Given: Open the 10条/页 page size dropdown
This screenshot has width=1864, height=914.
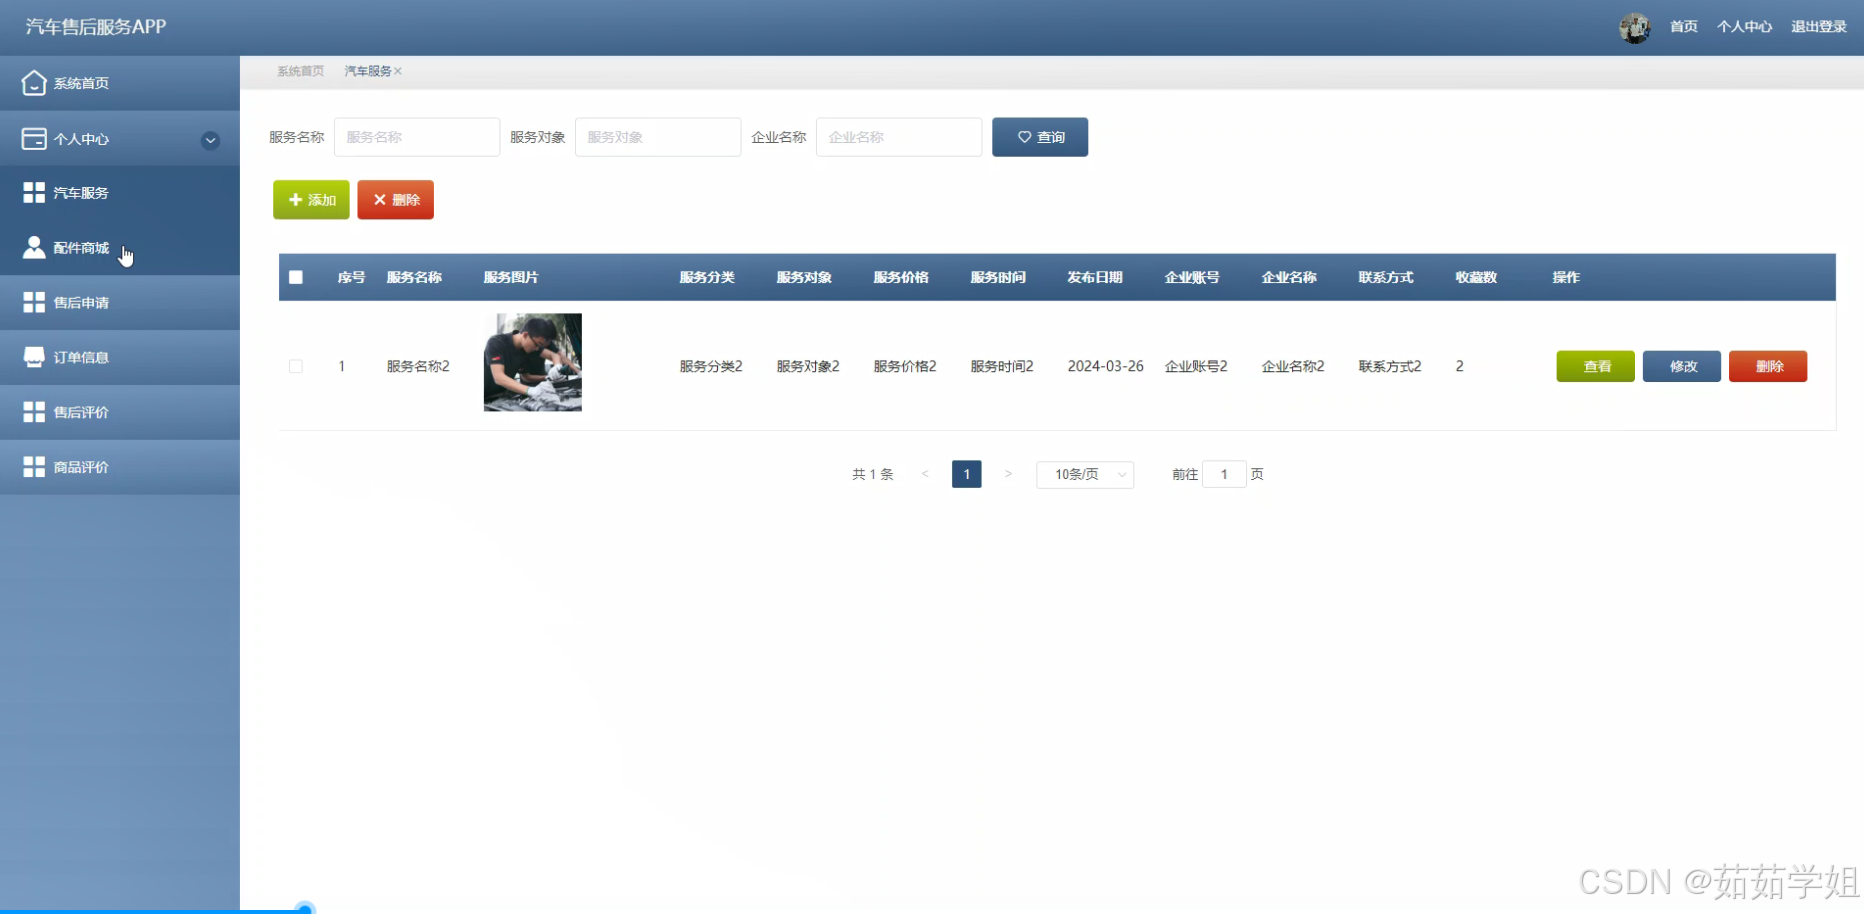Looking at the screenshot, I should tap(1085, 474).
